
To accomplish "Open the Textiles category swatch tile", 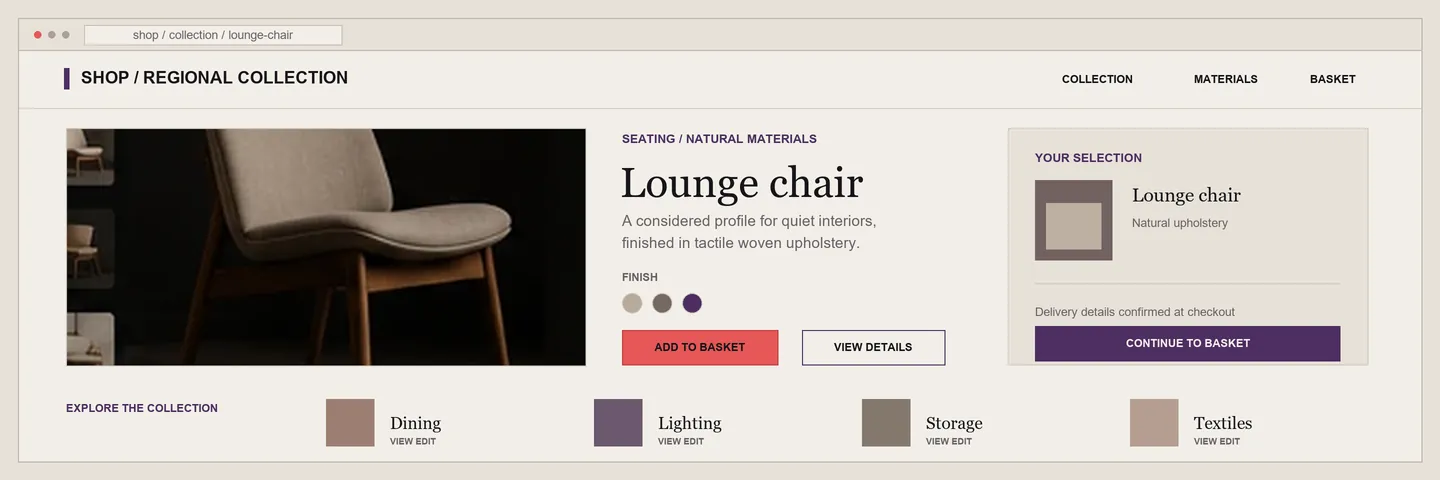I will [1154, 423].
